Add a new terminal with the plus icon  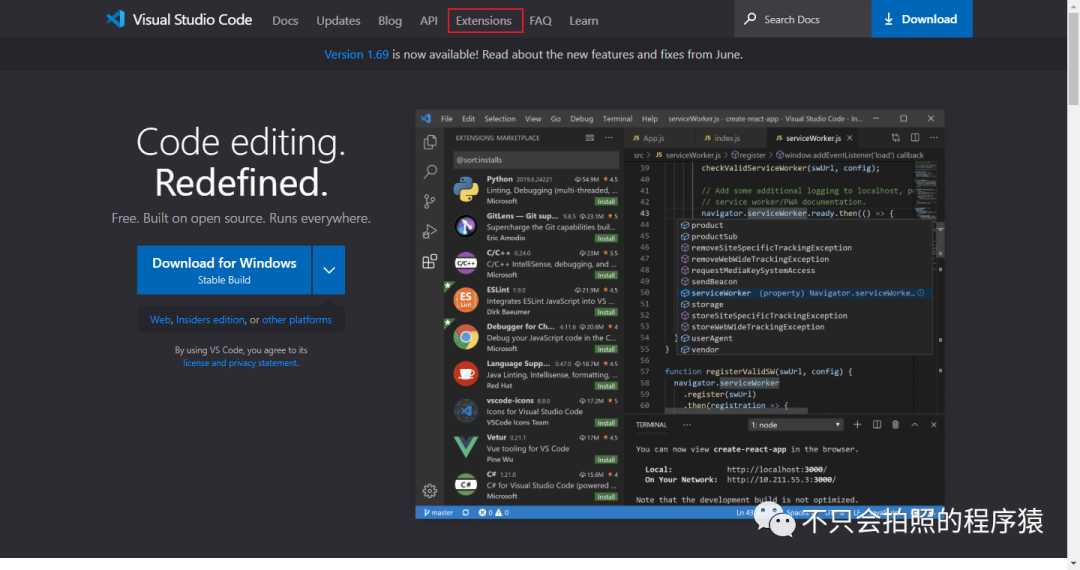pyautogui.click(x=857, y=425)
